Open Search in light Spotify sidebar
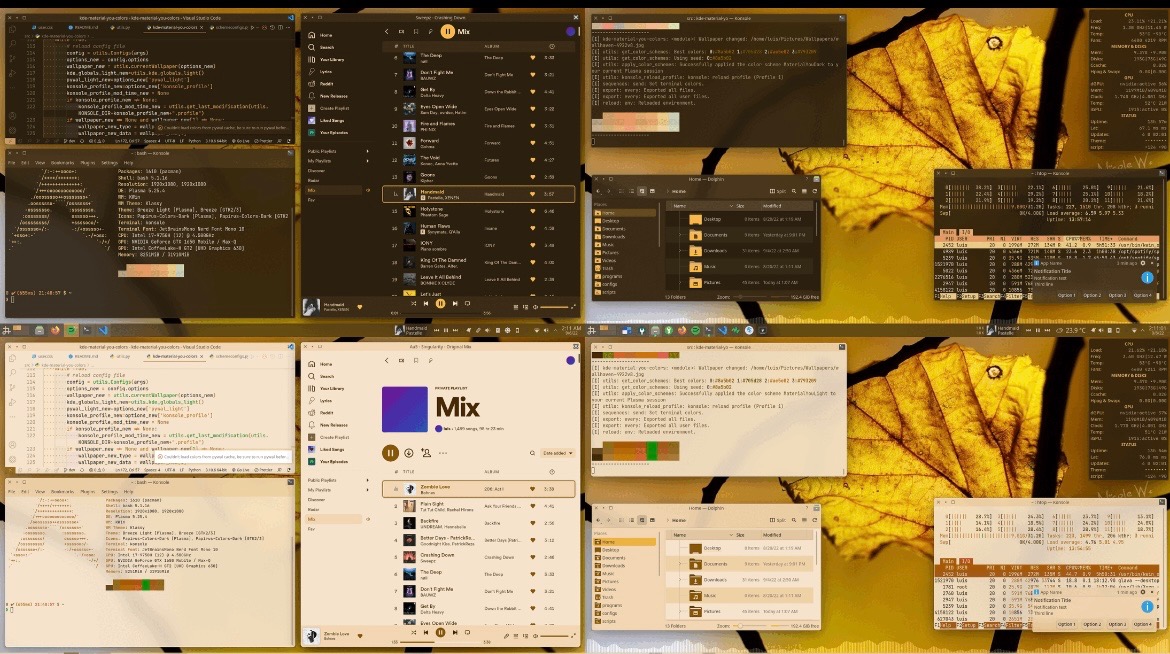The image size is (1170, 654). 321,376
